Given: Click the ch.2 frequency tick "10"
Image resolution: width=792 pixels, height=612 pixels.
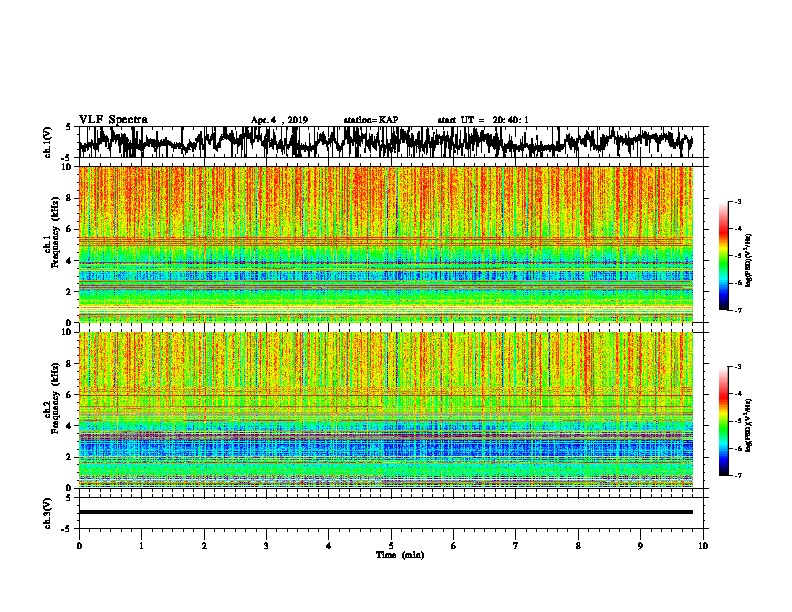Looking at the screenshot, I should 67,332.
